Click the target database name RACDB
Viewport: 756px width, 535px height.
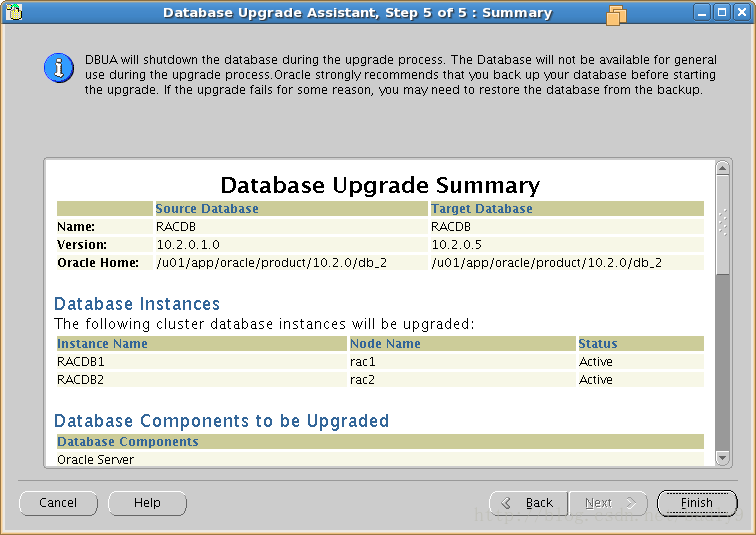451,227
